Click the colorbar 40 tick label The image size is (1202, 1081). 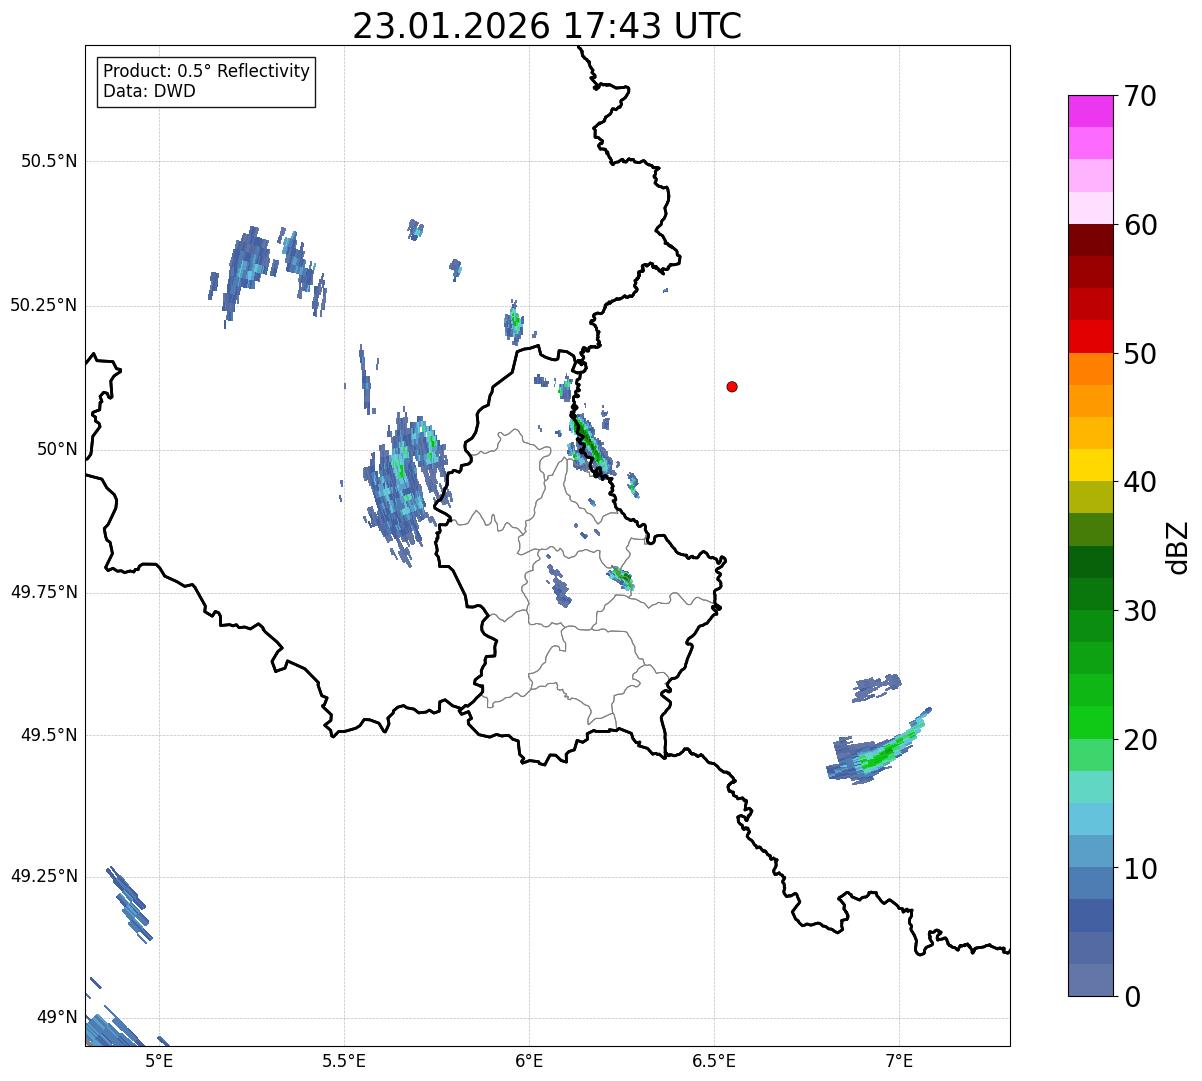point(1140,482)
